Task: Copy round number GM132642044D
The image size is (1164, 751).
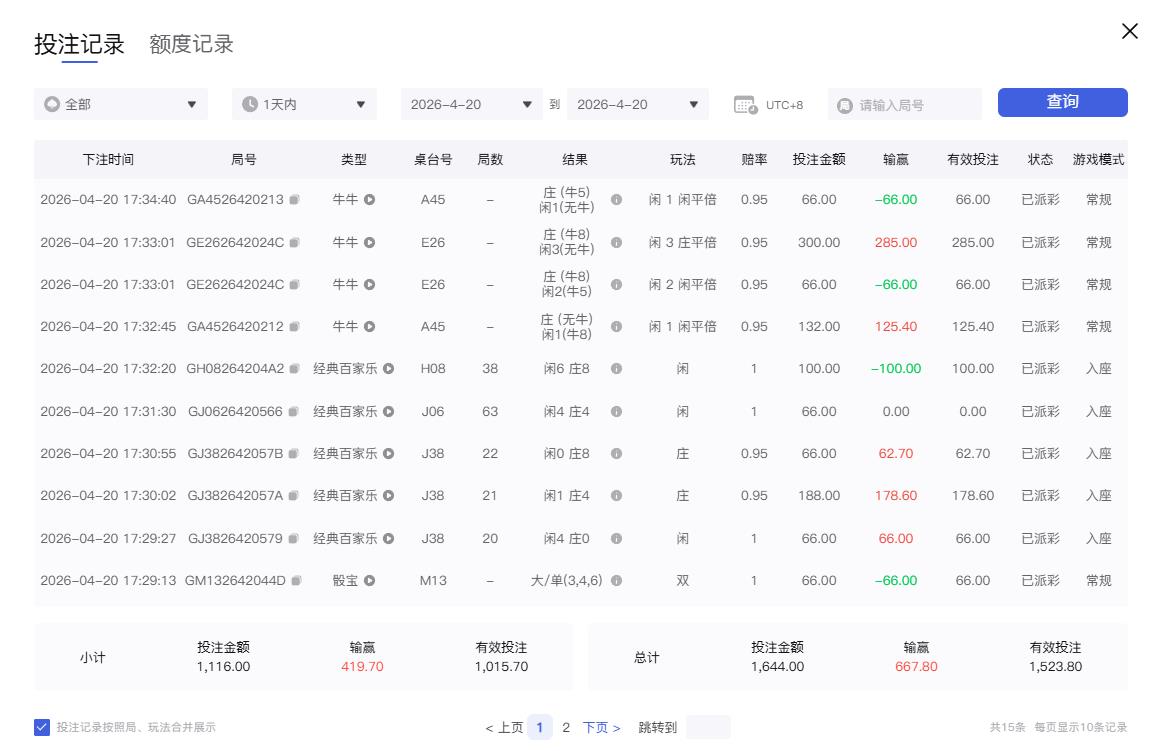Action: pos(296,581)
